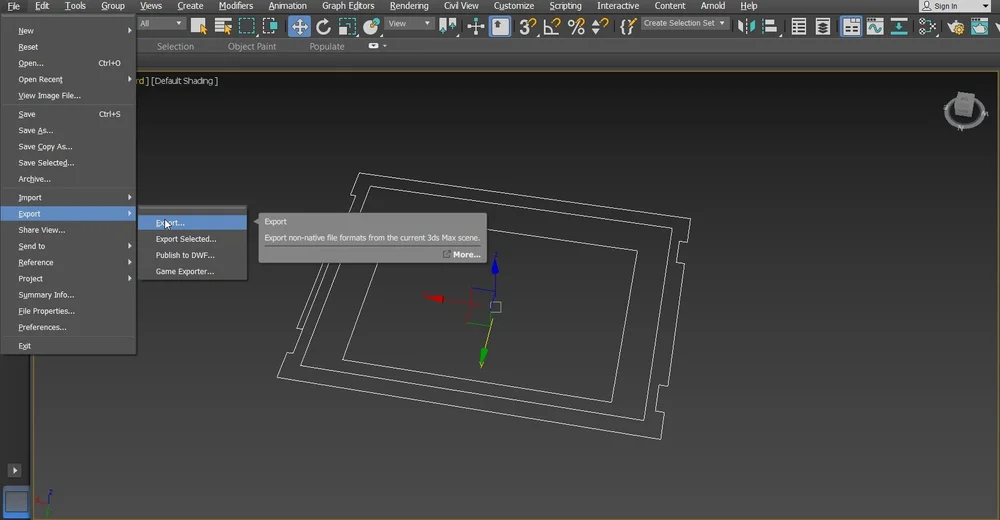Open the Select by Name tool

(223, 26)
